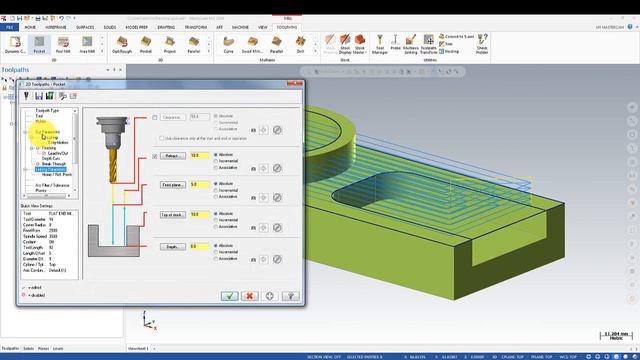640x360 pixels.
Task: Select Absolute for Top of stock
Action: 216,213
